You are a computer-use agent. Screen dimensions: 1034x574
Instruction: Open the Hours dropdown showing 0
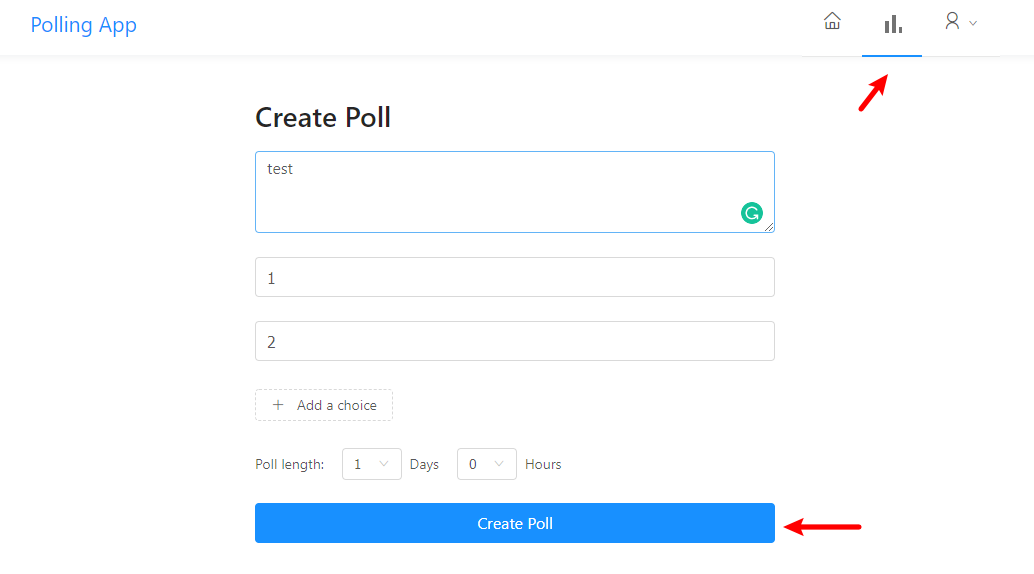(x=486, y=464)
